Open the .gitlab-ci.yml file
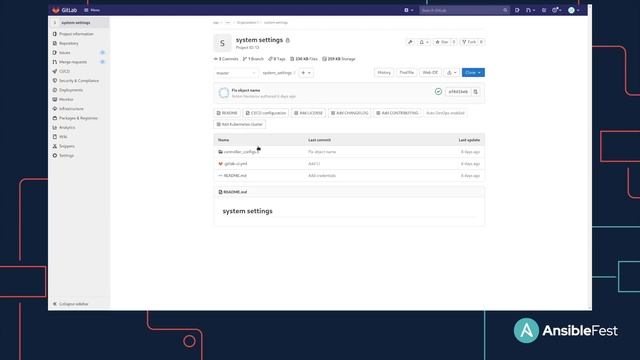 [x=236, y=164]
